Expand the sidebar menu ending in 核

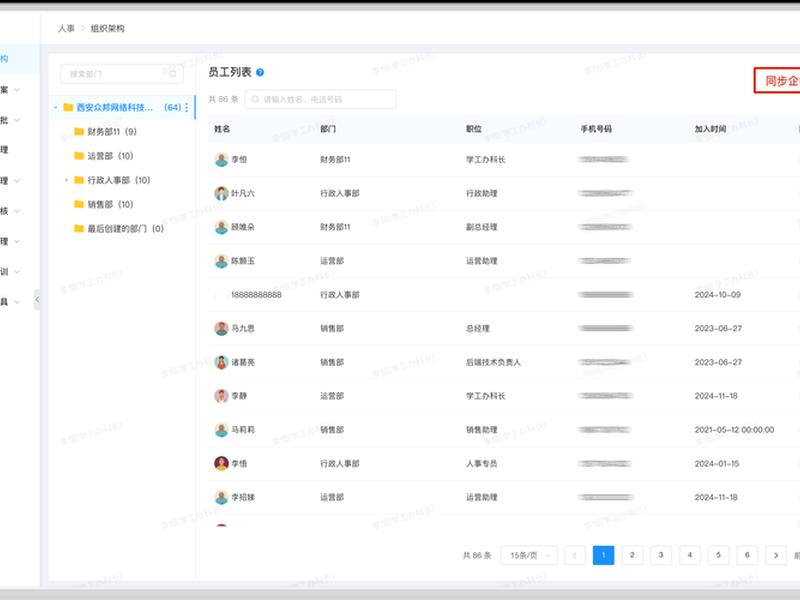tap(17, 211)
